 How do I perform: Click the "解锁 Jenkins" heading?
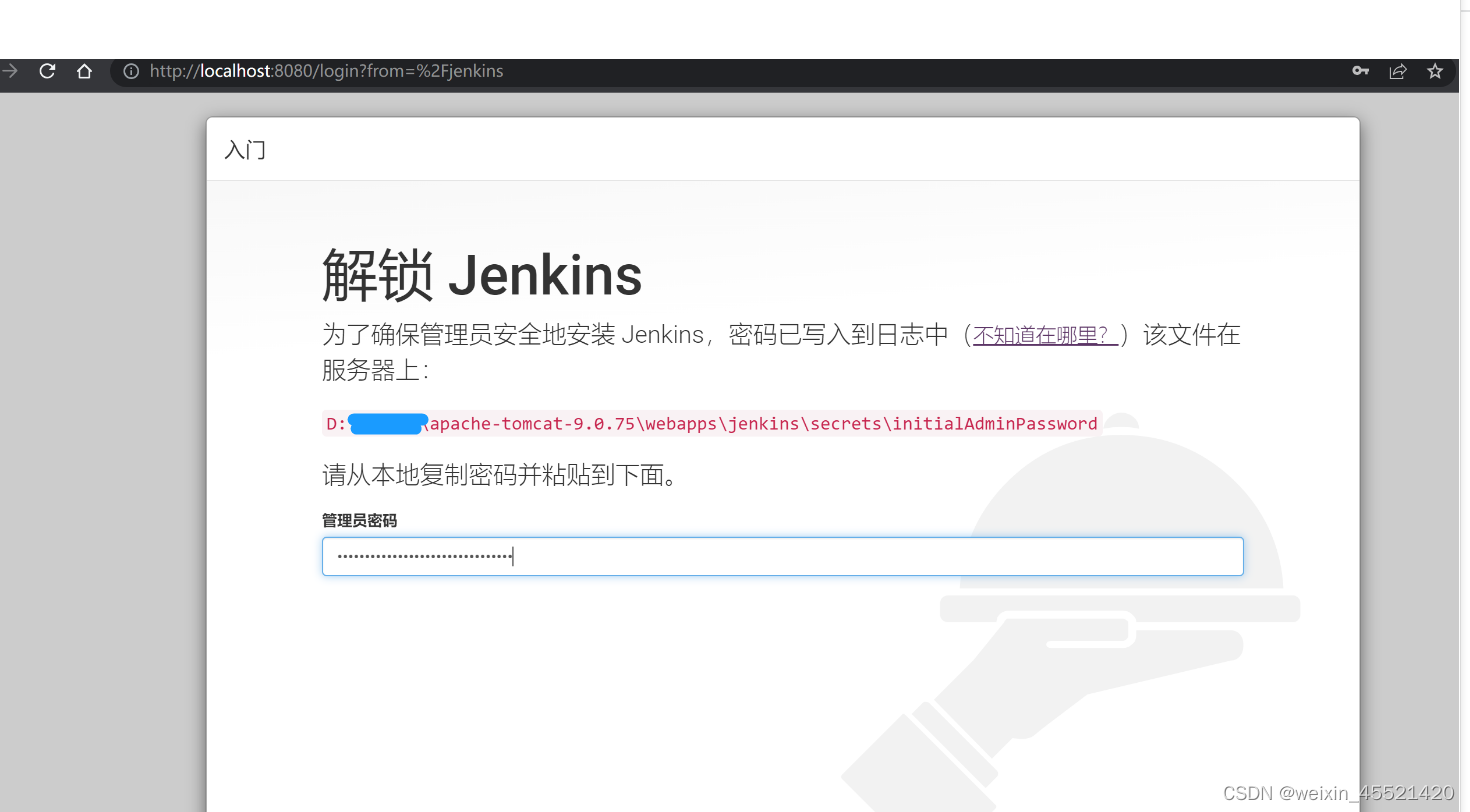click(481, 275)
